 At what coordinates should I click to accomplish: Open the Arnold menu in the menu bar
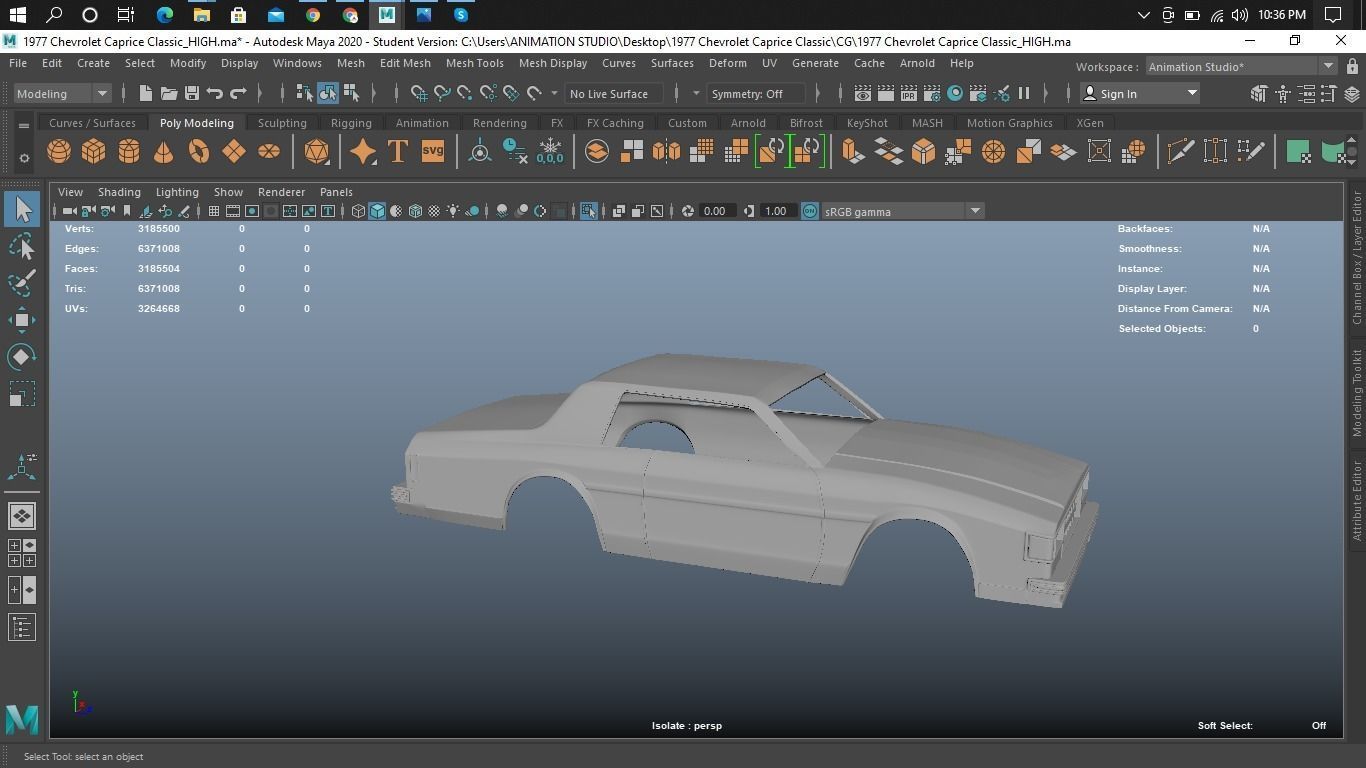pyautogui.click(x=917, y=62)
